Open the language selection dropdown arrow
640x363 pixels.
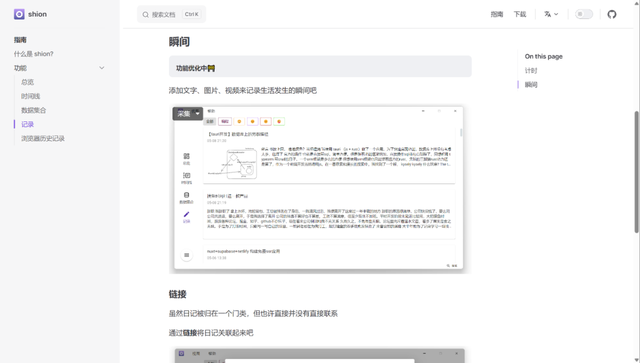(556, 14)
